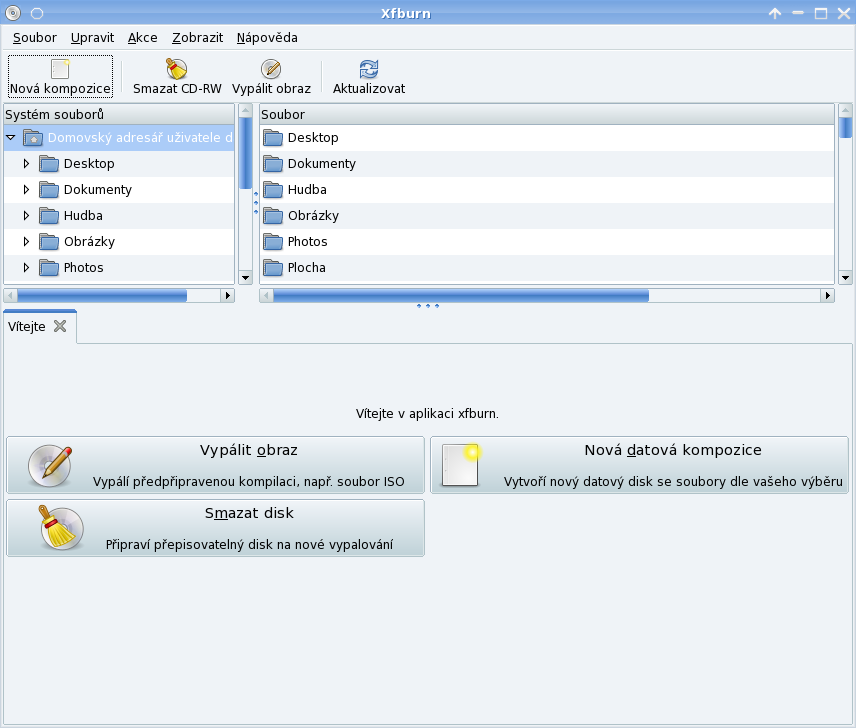Click the Nová kompozice toolbar icon

(x=60, y=69)
